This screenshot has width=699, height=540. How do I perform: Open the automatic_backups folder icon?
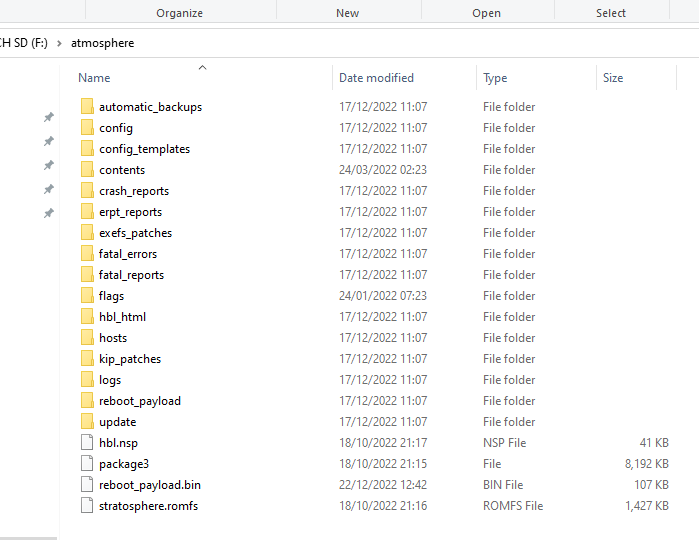[x=87, y=107]
